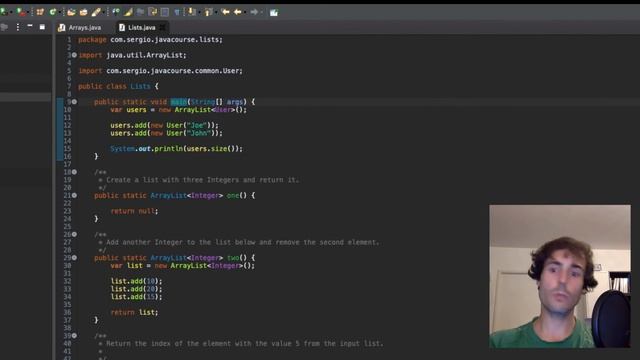Open the New Java Class dropdown arrow
Viewport: 640px width, 360px height.
pos(60,13)
